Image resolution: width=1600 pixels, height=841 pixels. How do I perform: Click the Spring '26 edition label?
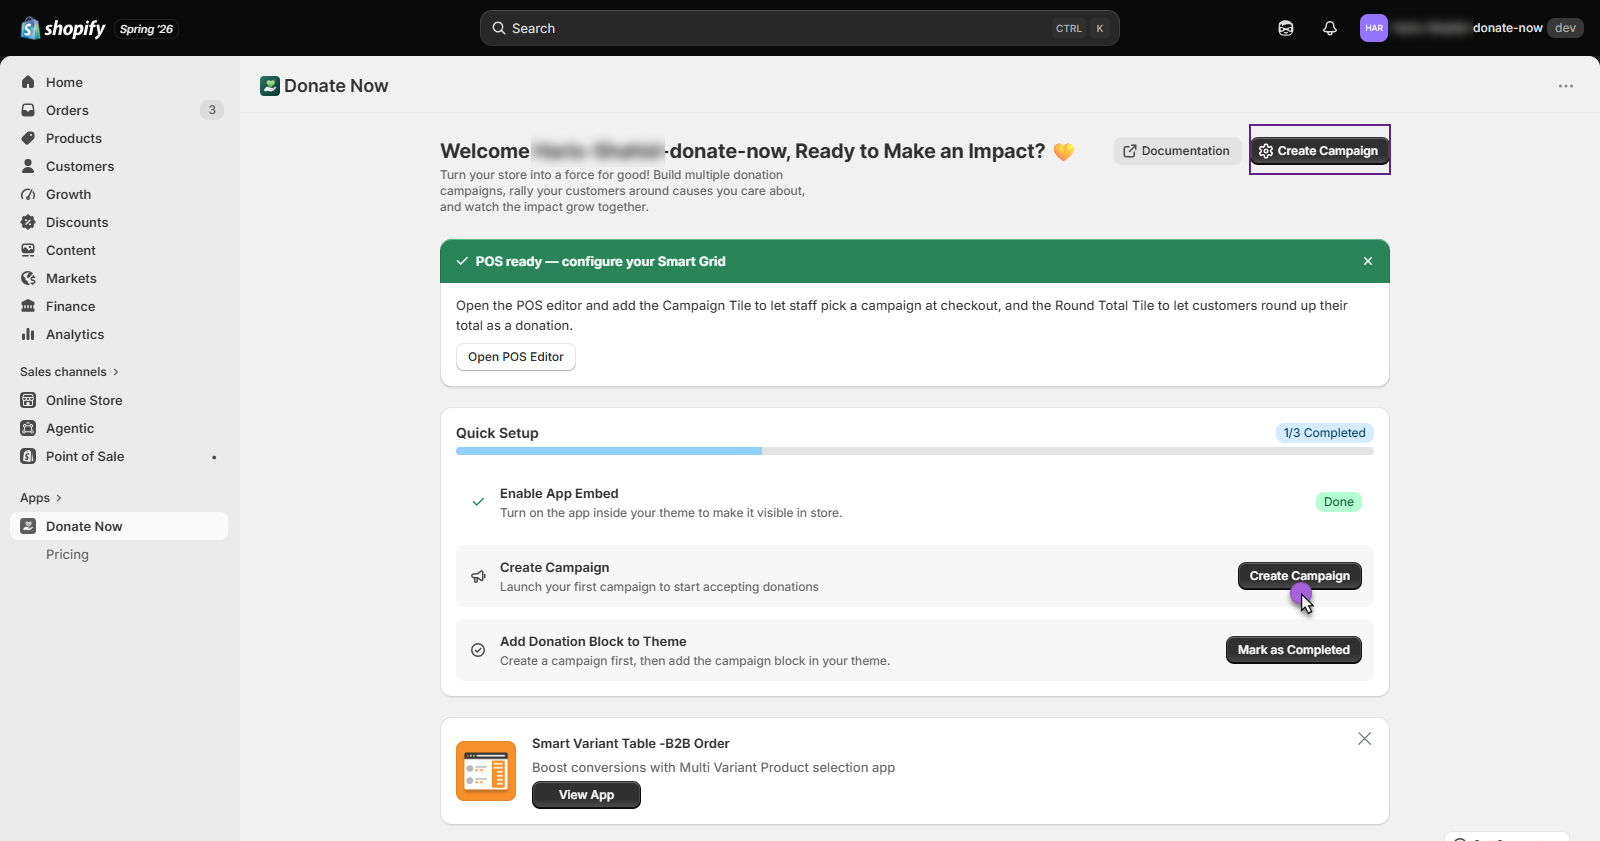[146, 29]
